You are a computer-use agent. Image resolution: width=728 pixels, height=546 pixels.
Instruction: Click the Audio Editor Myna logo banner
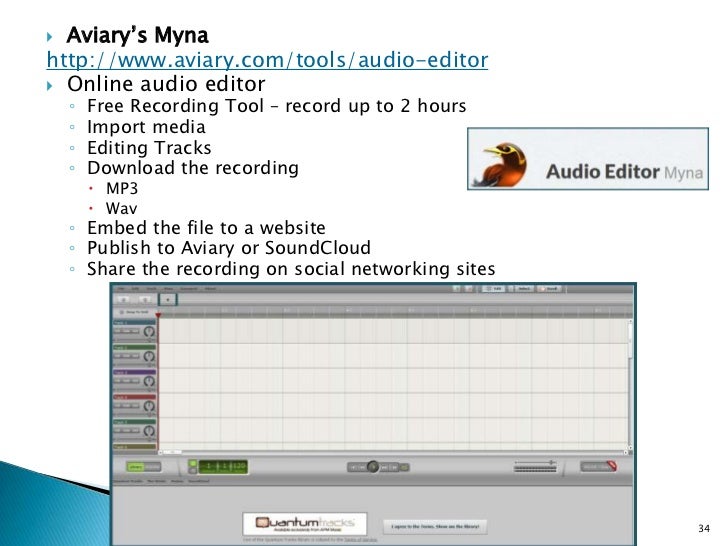(x=588, y=159)
